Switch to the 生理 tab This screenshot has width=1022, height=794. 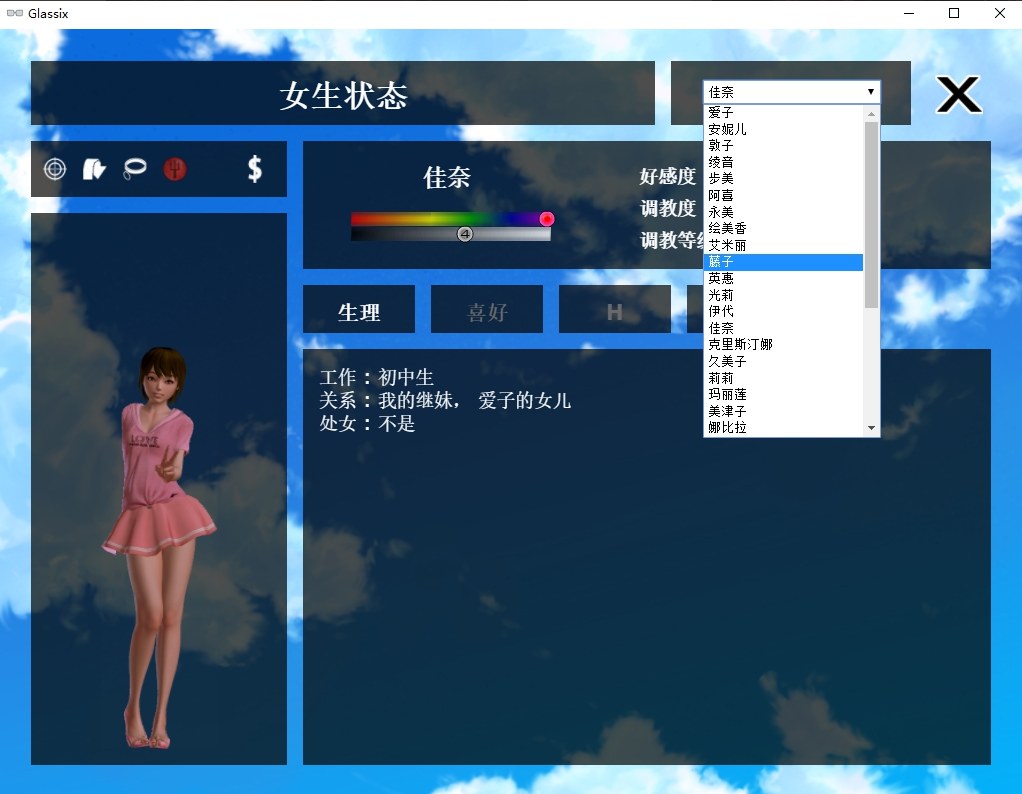[x=359, y=309]
